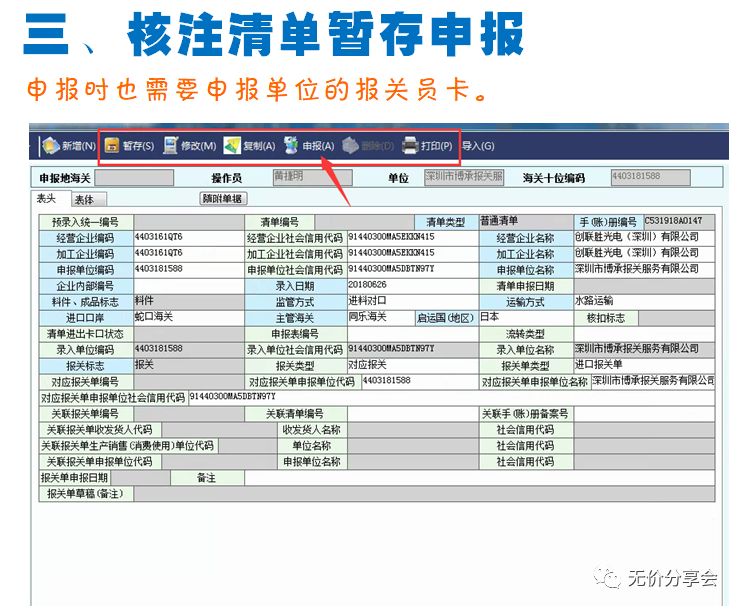Switch to the 表头 tab

(x=47, y=199)
